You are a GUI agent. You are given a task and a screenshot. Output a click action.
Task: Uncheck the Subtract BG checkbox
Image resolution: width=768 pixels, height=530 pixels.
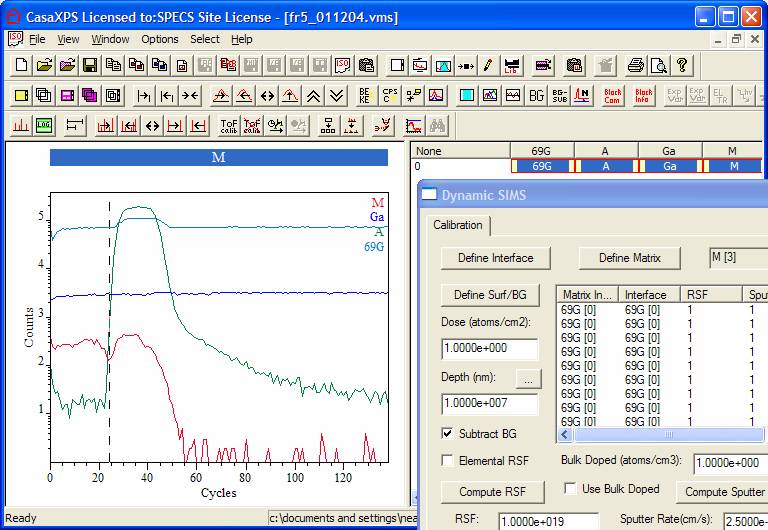(x=447, y=434)
